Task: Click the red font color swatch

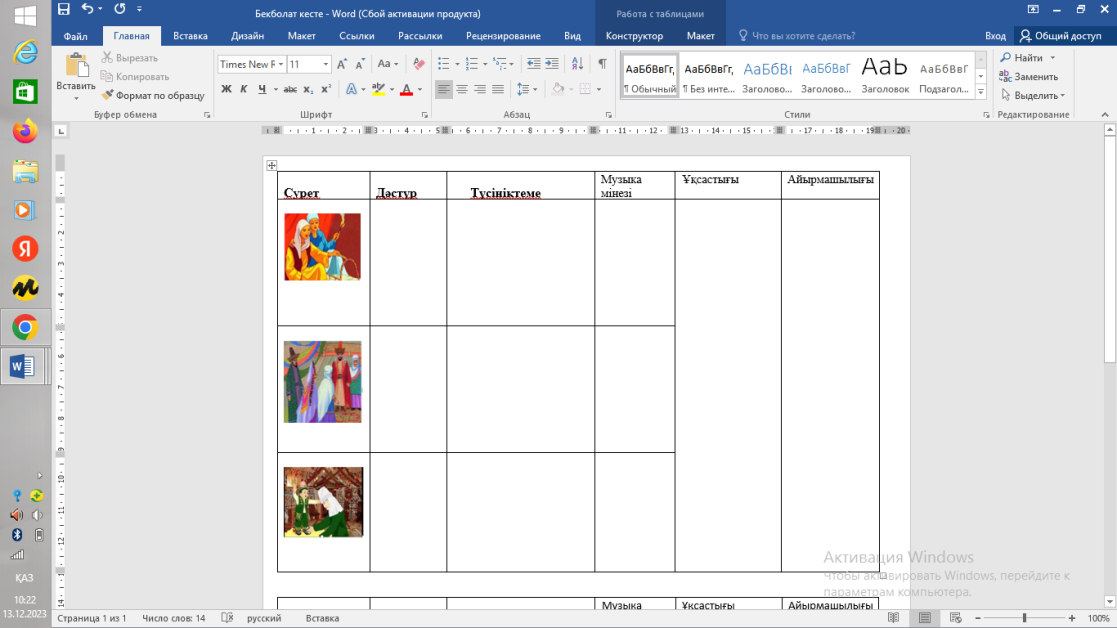Action: pos(405,89)
